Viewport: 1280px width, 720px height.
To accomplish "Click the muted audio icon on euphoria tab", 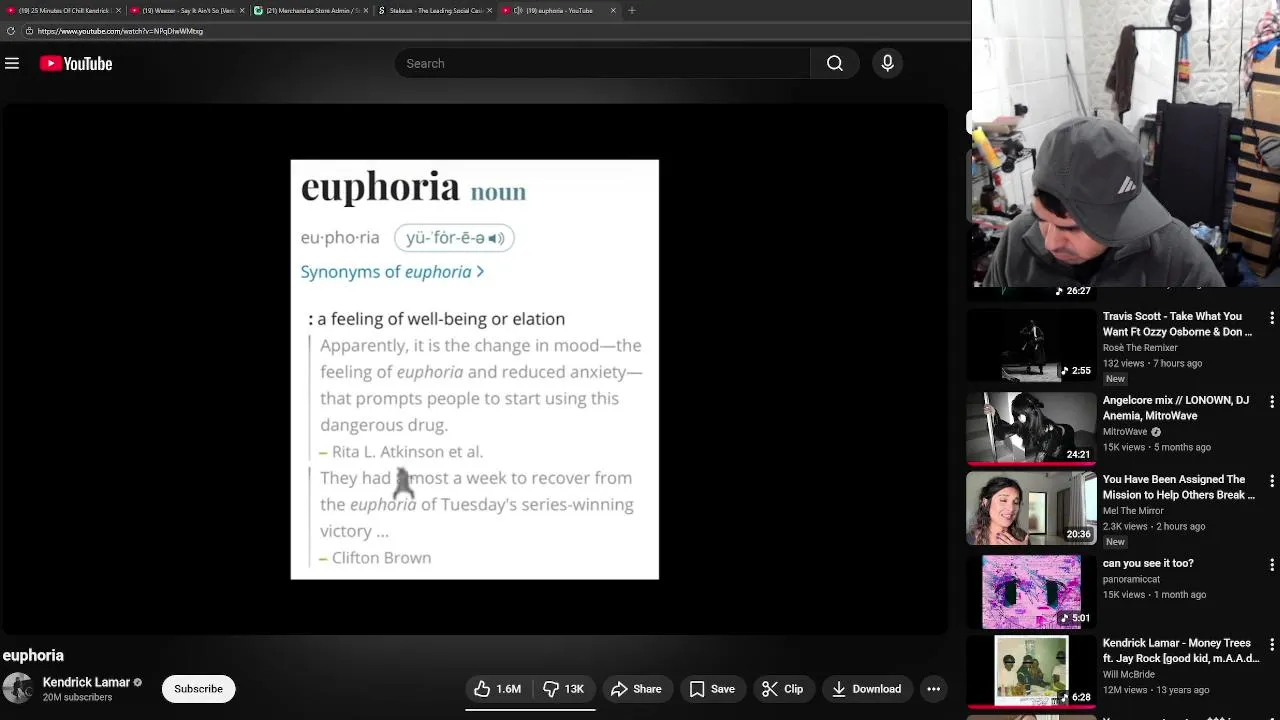I will click(519, 10).
